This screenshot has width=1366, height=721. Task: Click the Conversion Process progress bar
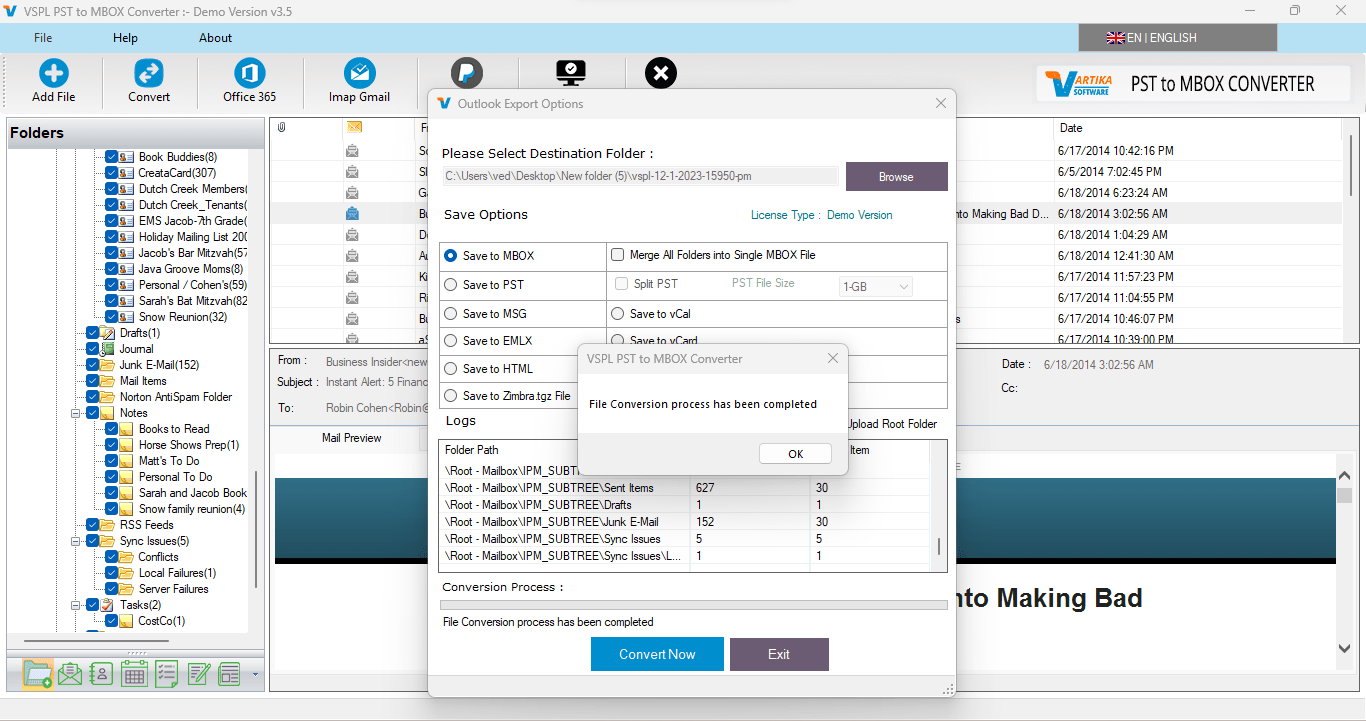click(694, 605)
